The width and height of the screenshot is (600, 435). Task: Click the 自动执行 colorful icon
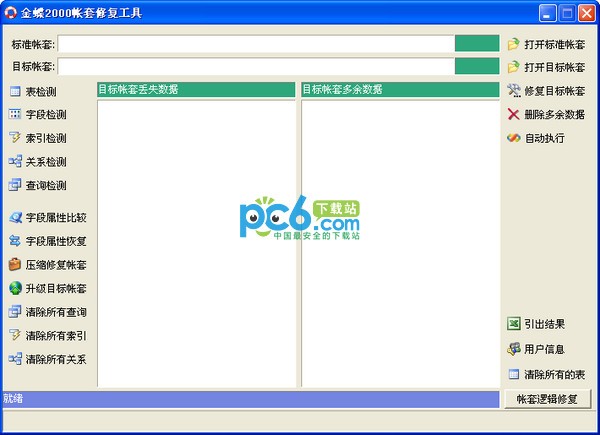tap(514, 138)
